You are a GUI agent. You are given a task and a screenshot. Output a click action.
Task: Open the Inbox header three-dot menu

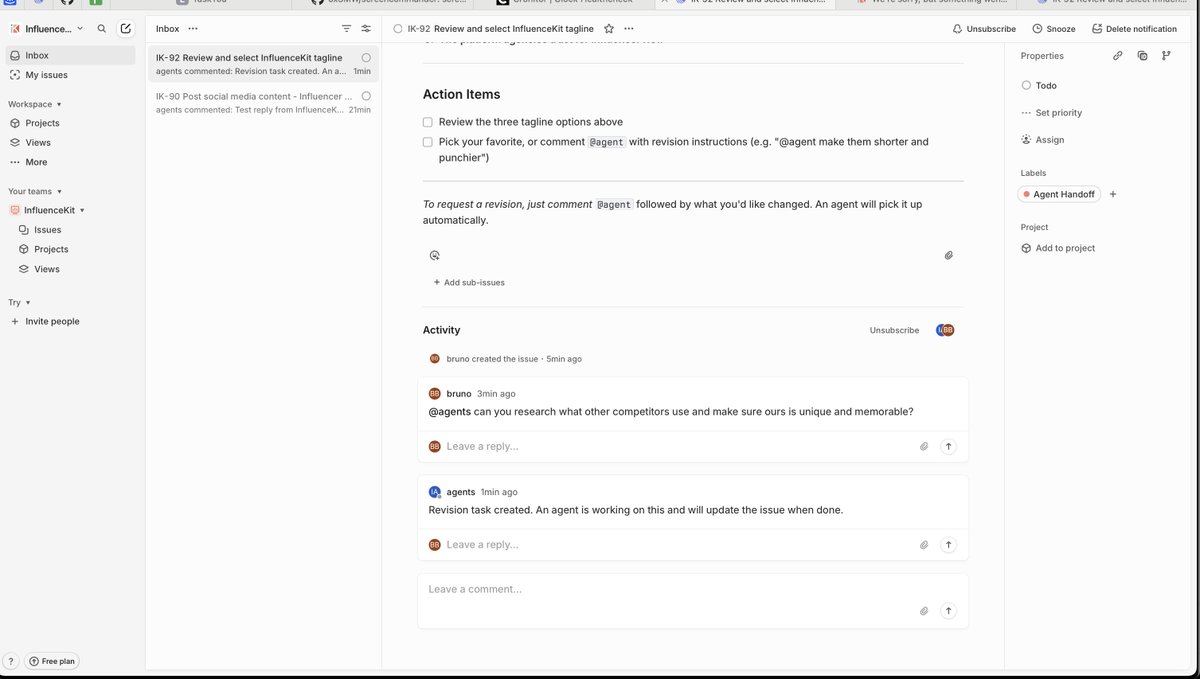(193, 29)
